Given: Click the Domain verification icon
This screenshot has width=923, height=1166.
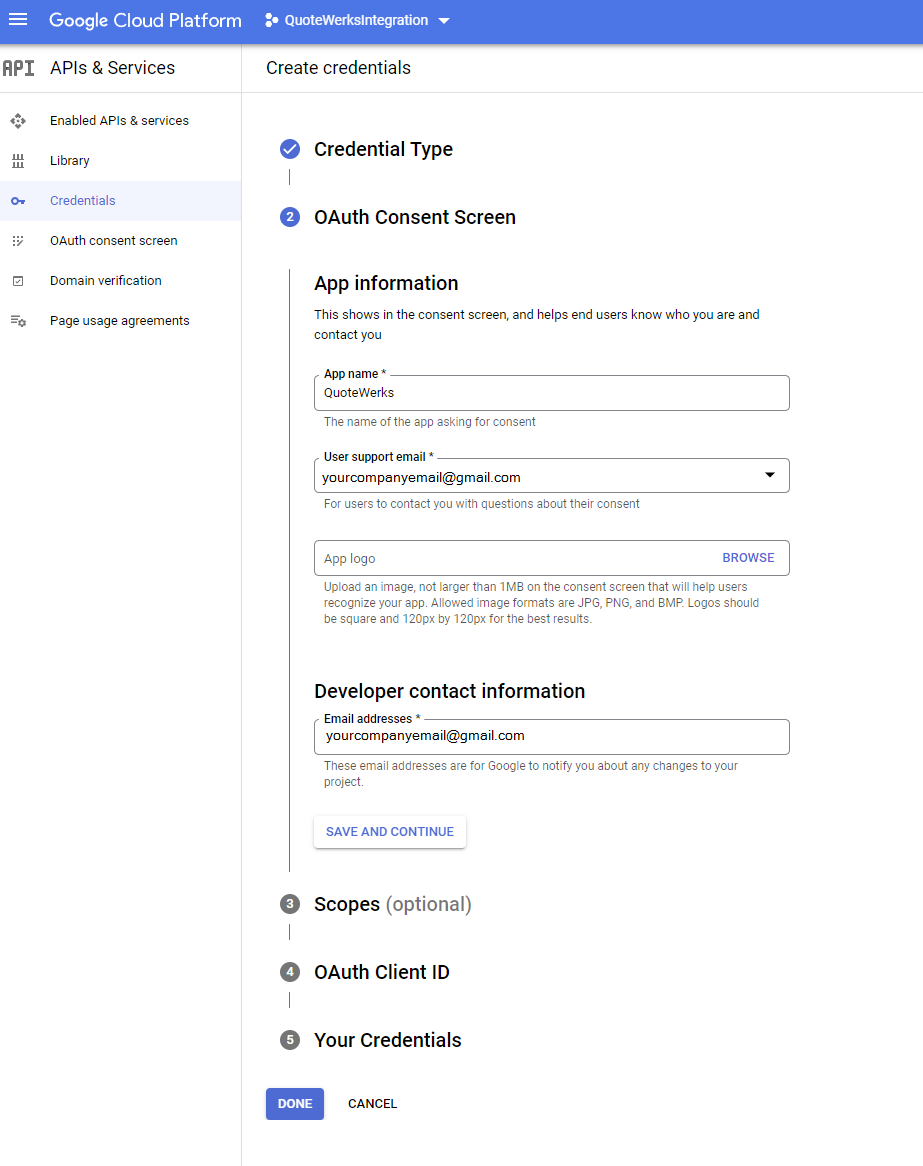Looking at the screenshot, I should 17,281.
